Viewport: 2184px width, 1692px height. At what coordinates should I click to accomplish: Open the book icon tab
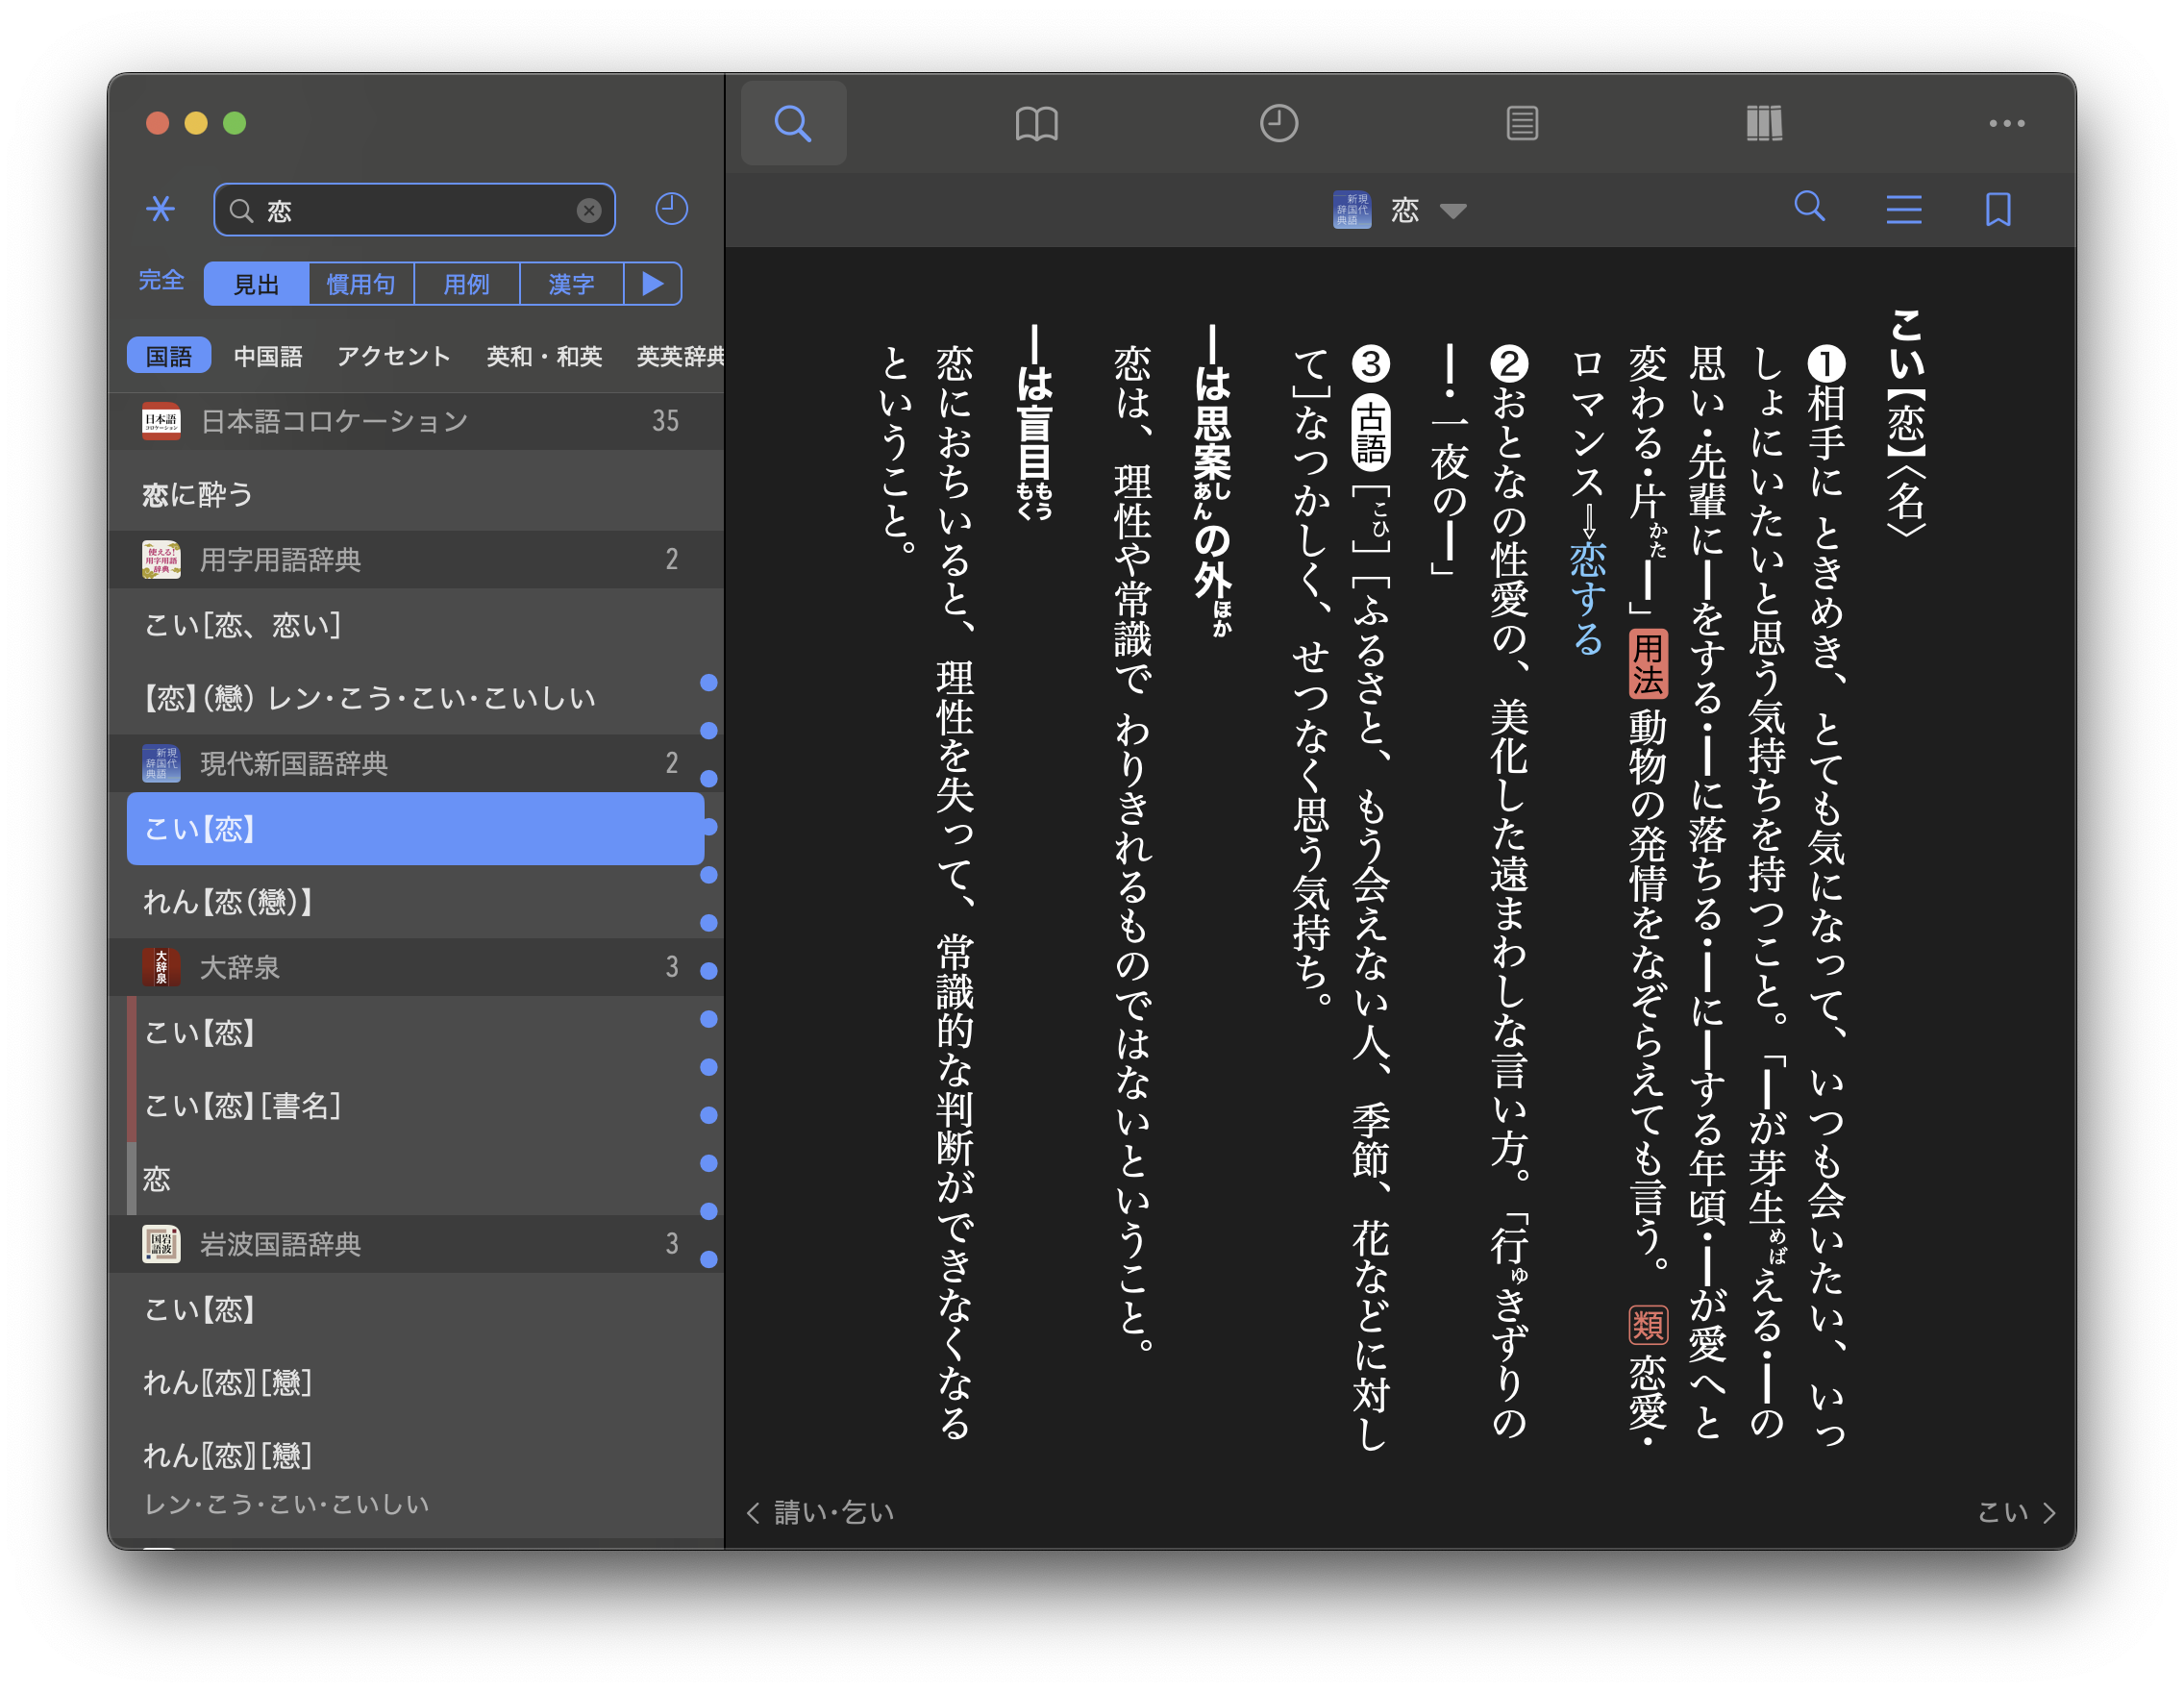(1036, 123)
